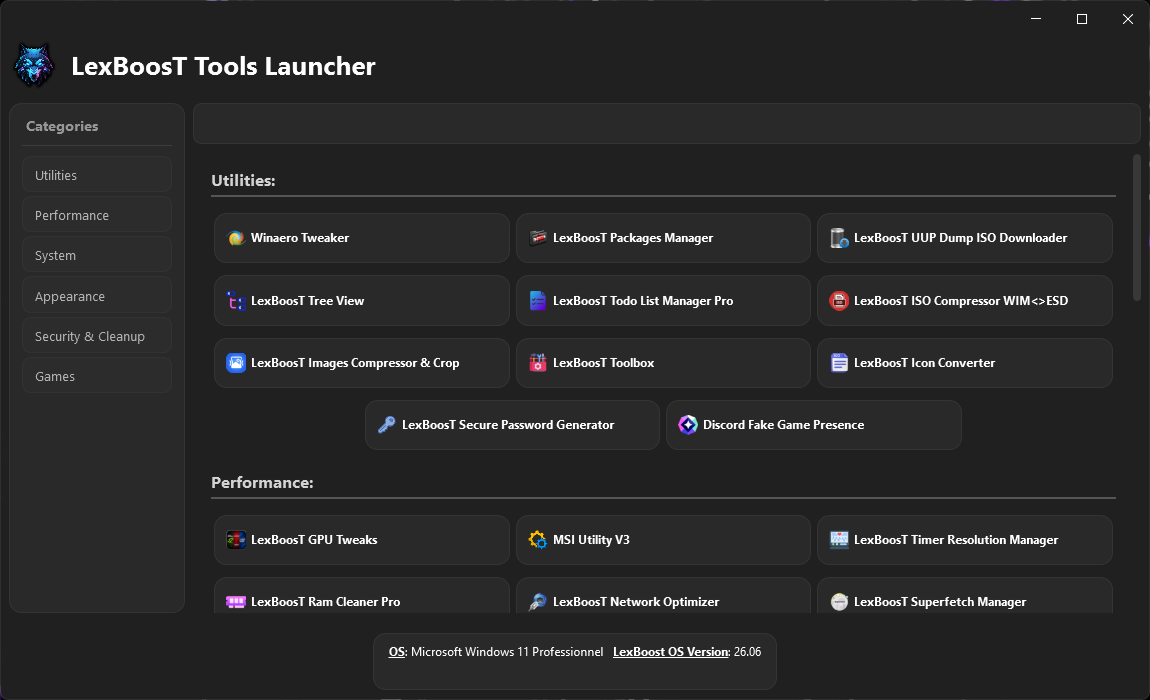Click the 'LexBoosT Tools Launcher' title
This screenshot has height=700, width=1150.
tap(223, 66)
